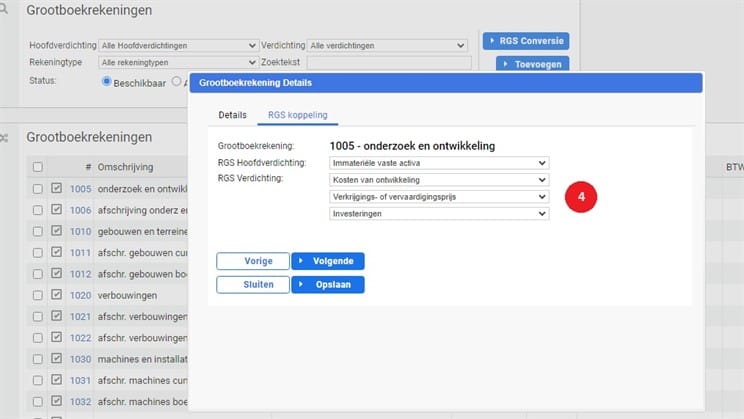This screenshot has height=419, width=744.
Task: Select the row checkbox for account 1020
Action: tap(37, 295)
